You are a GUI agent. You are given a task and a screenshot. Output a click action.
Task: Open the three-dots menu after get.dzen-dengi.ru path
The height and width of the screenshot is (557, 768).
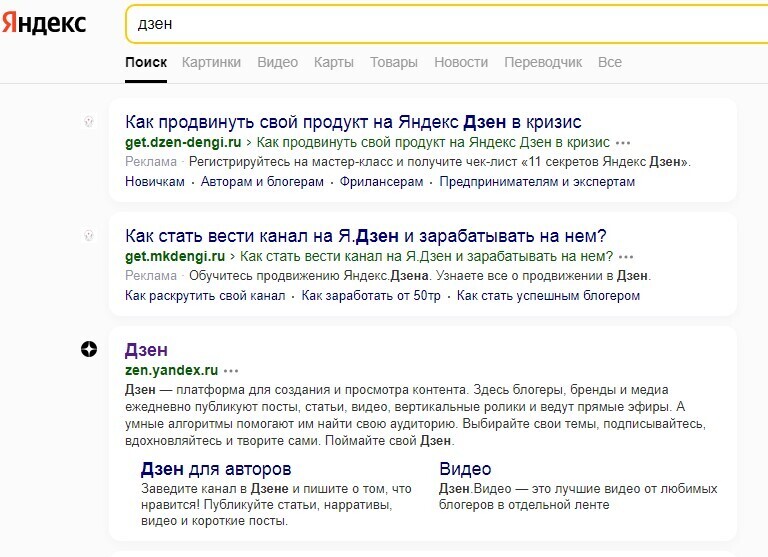[623, 143]
